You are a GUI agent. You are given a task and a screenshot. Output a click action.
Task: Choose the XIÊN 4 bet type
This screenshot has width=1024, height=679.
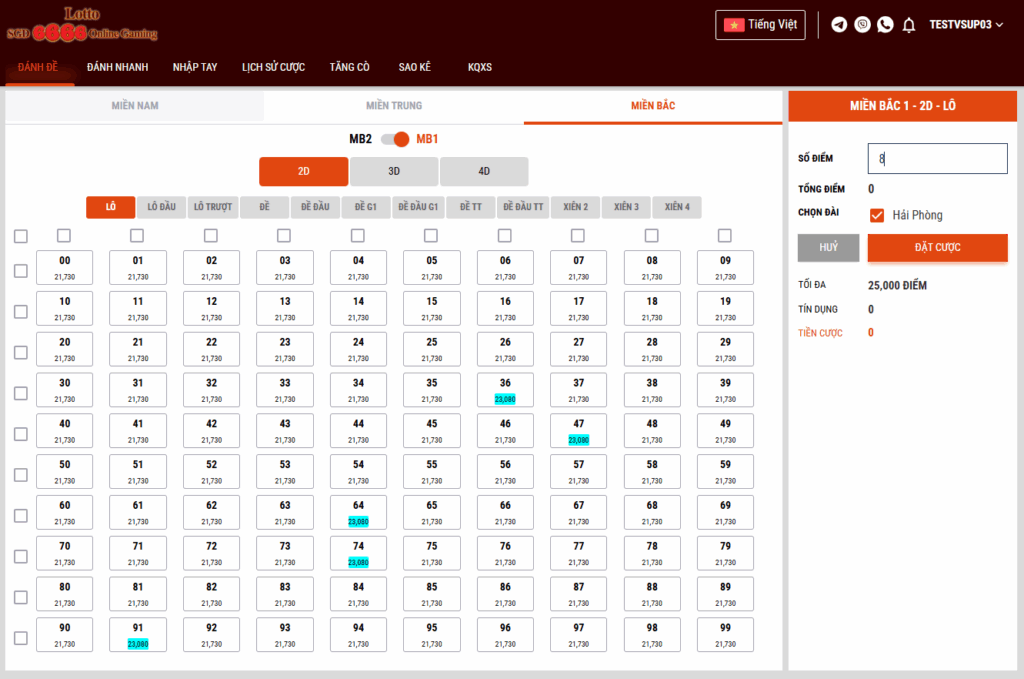pos(677,207)
